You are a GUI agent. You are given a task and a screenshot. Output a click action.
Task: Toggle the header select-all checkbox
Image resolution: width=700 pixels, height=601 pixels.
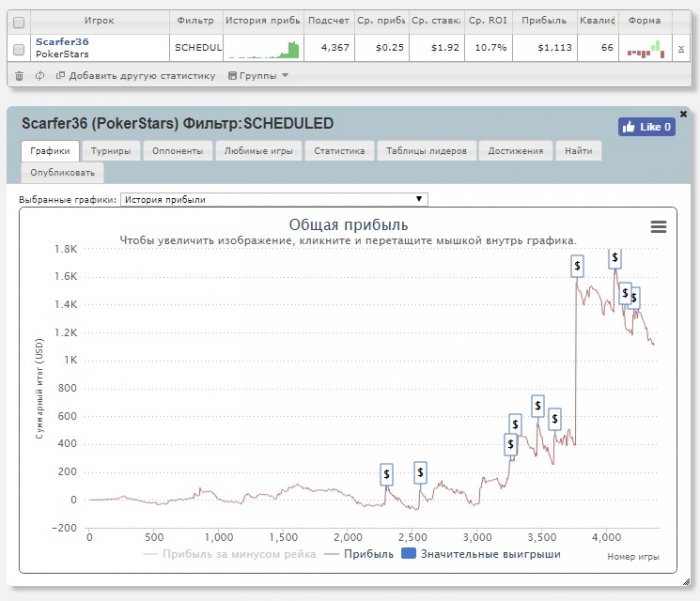click(x=19, y=22)
